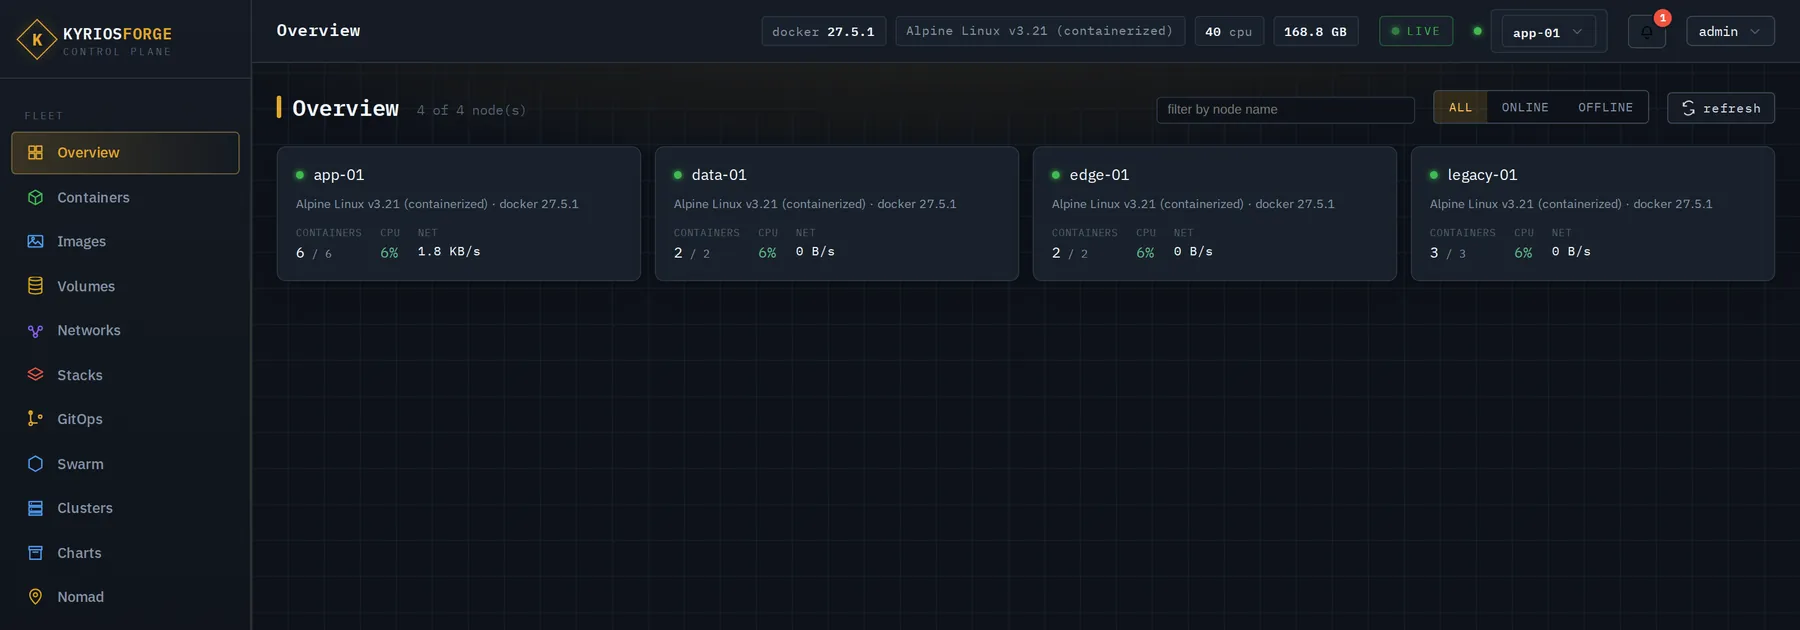Click the Charts archive icon

coord(35,553)
